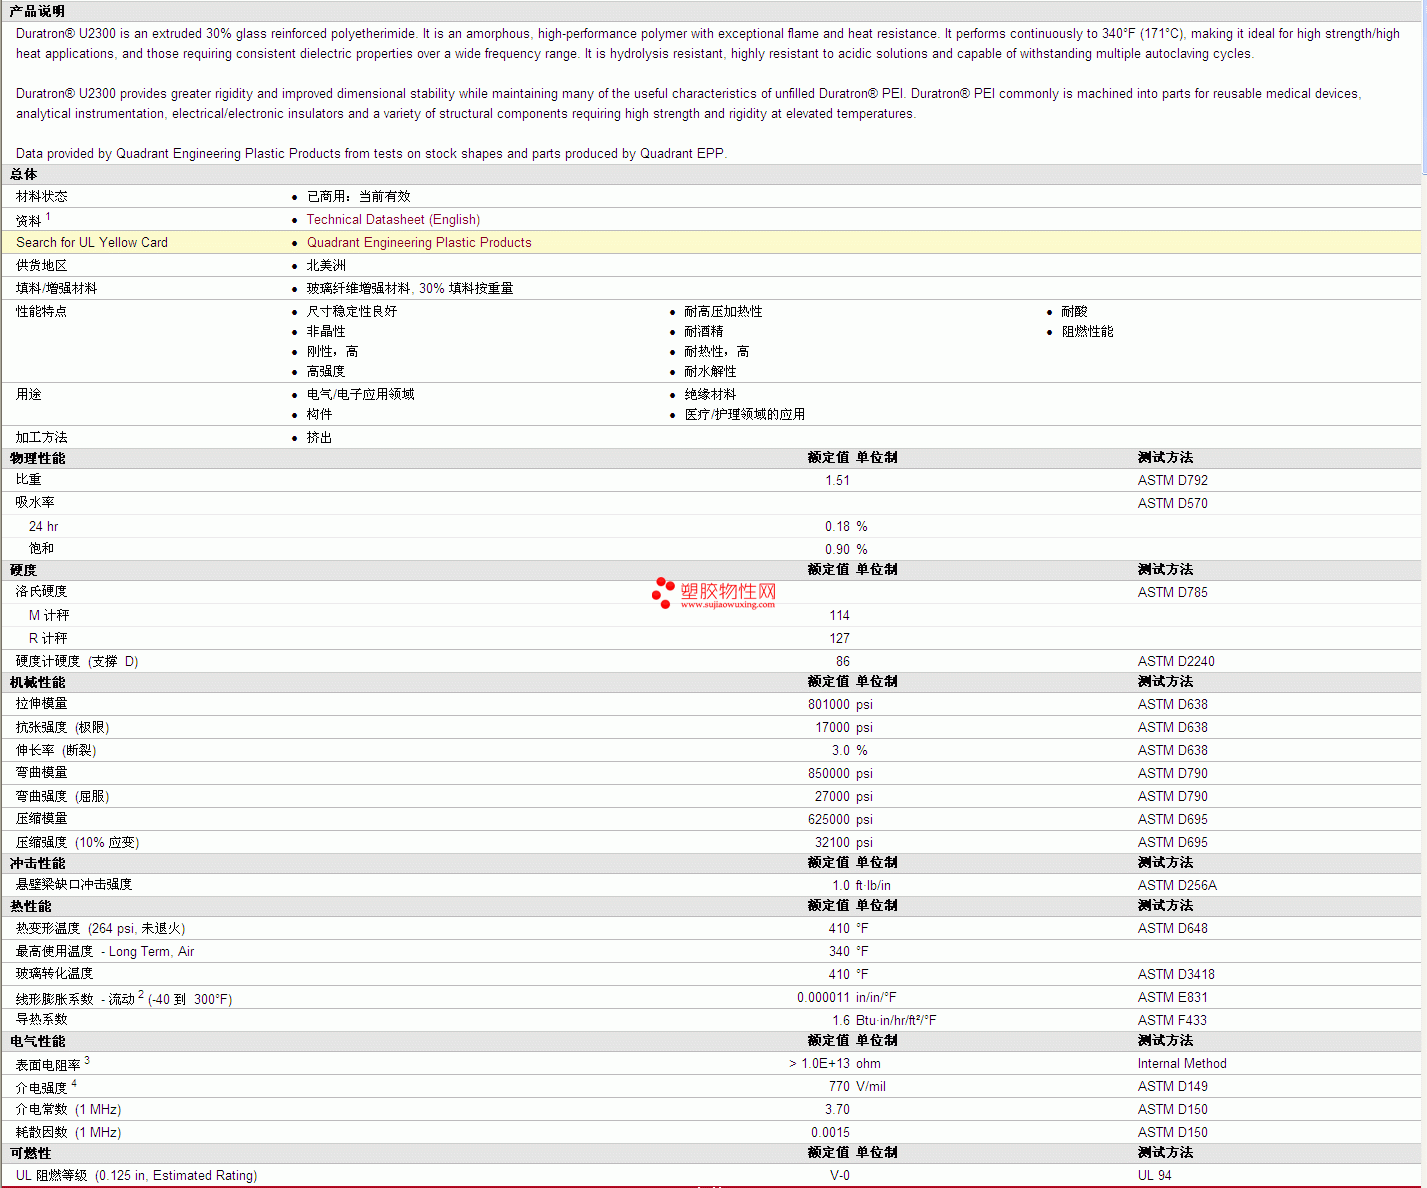Click the "ASTM D792" test method
Screen dimensions: 1427x1188
point(1173,481)
